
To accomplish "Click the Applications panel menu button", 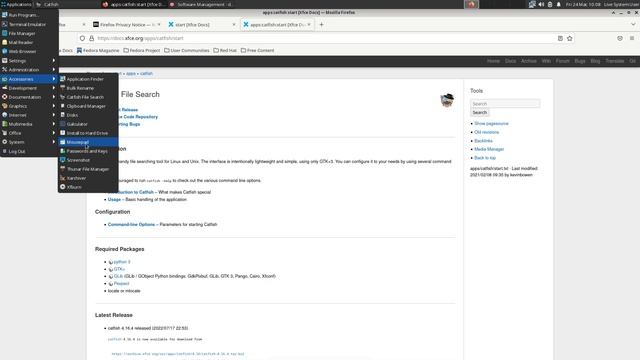I will point(16,4).
